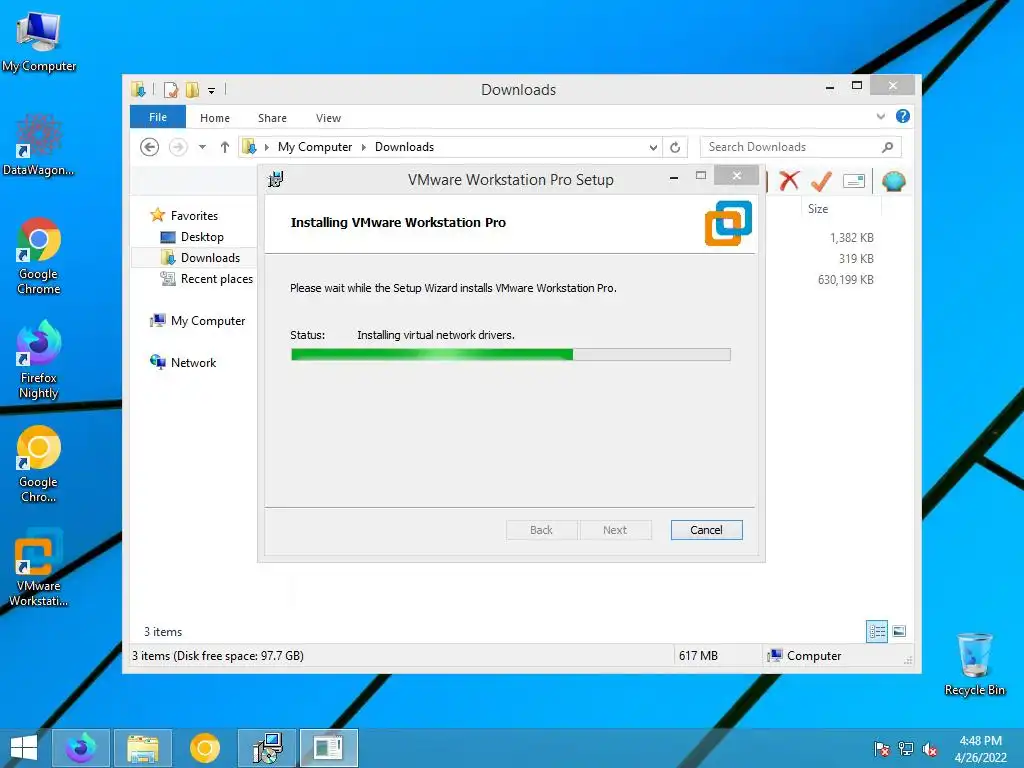Expand the ribbon with the chevron

(881, 117)
